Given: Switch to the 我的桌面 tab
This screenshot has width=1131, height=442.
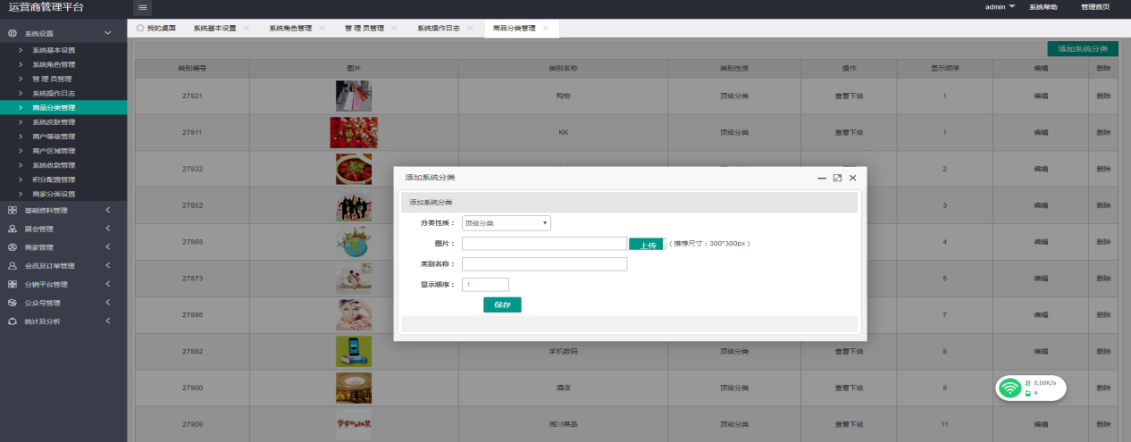Looking at the screenshot, I should coord(156,28).
